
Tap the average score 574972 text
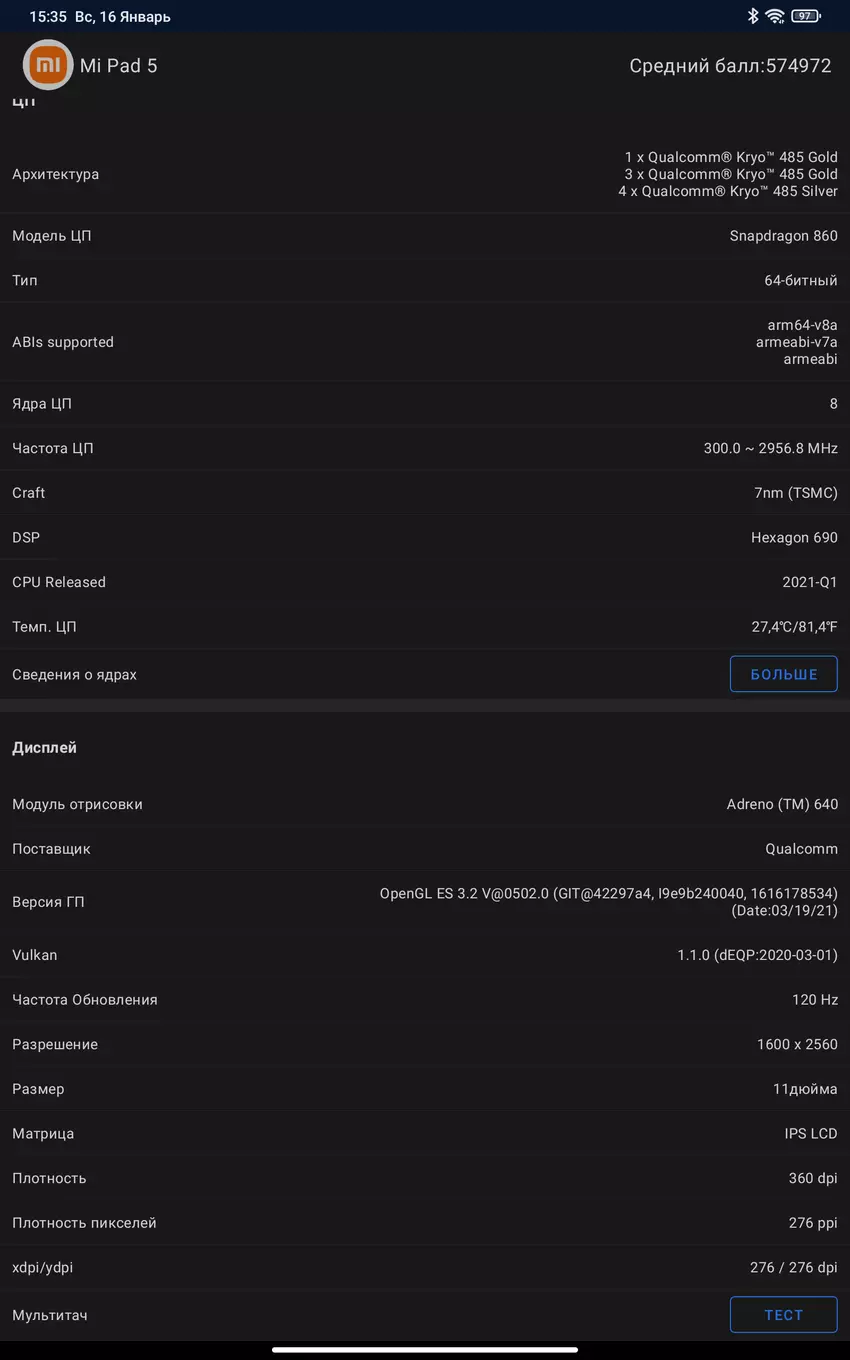(x=730, y=66)
